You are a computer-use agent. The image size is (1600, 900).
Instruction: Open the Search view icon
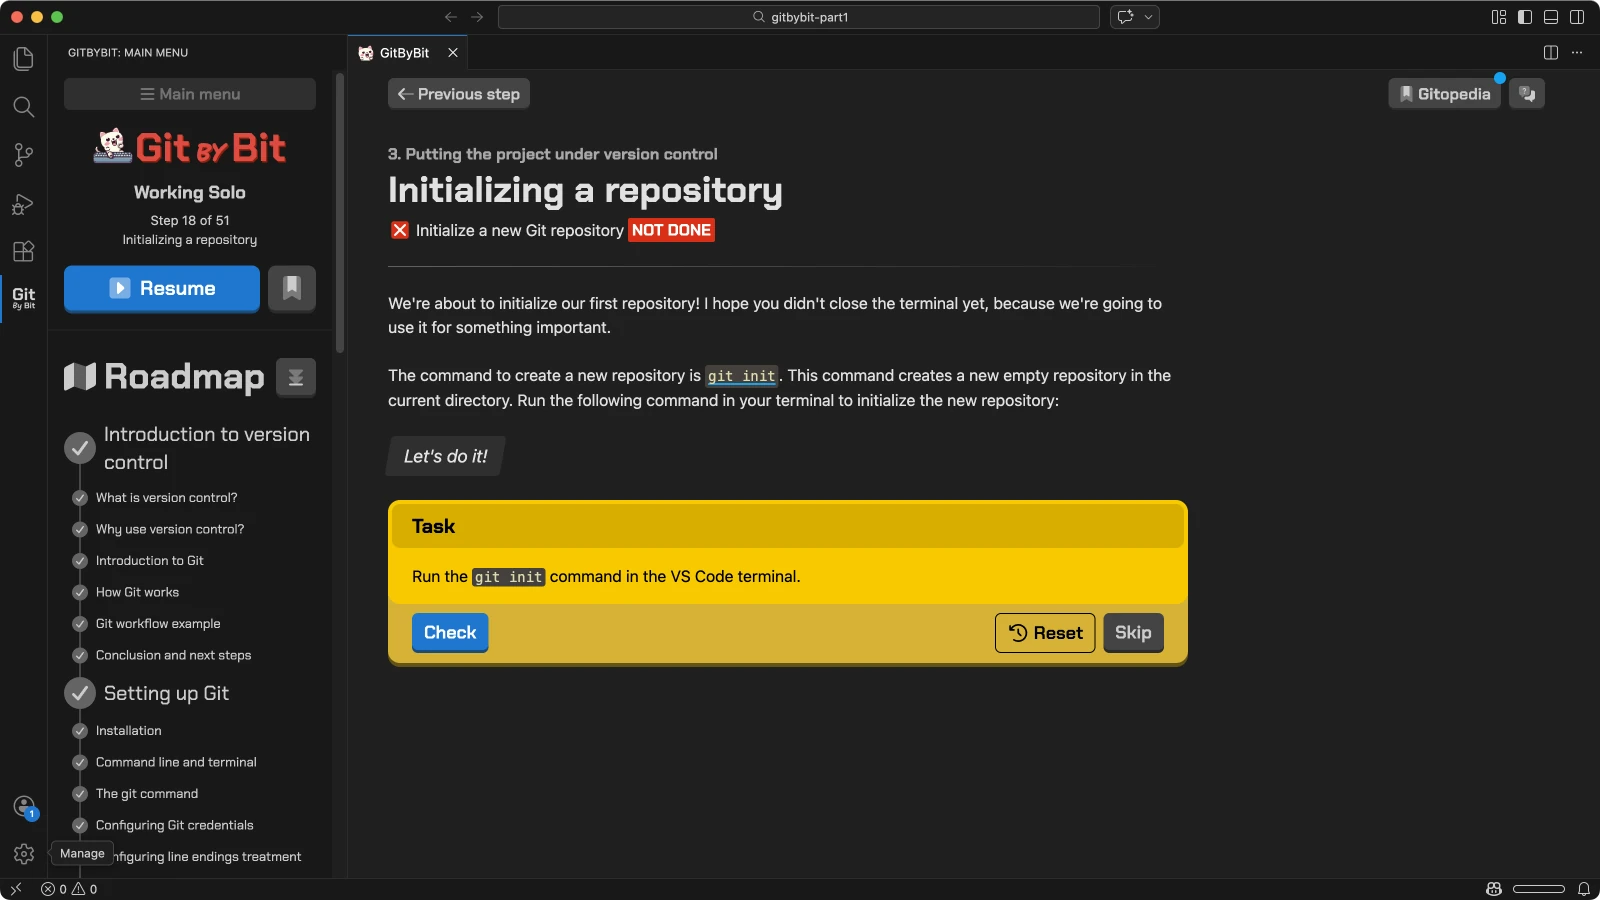23,107
